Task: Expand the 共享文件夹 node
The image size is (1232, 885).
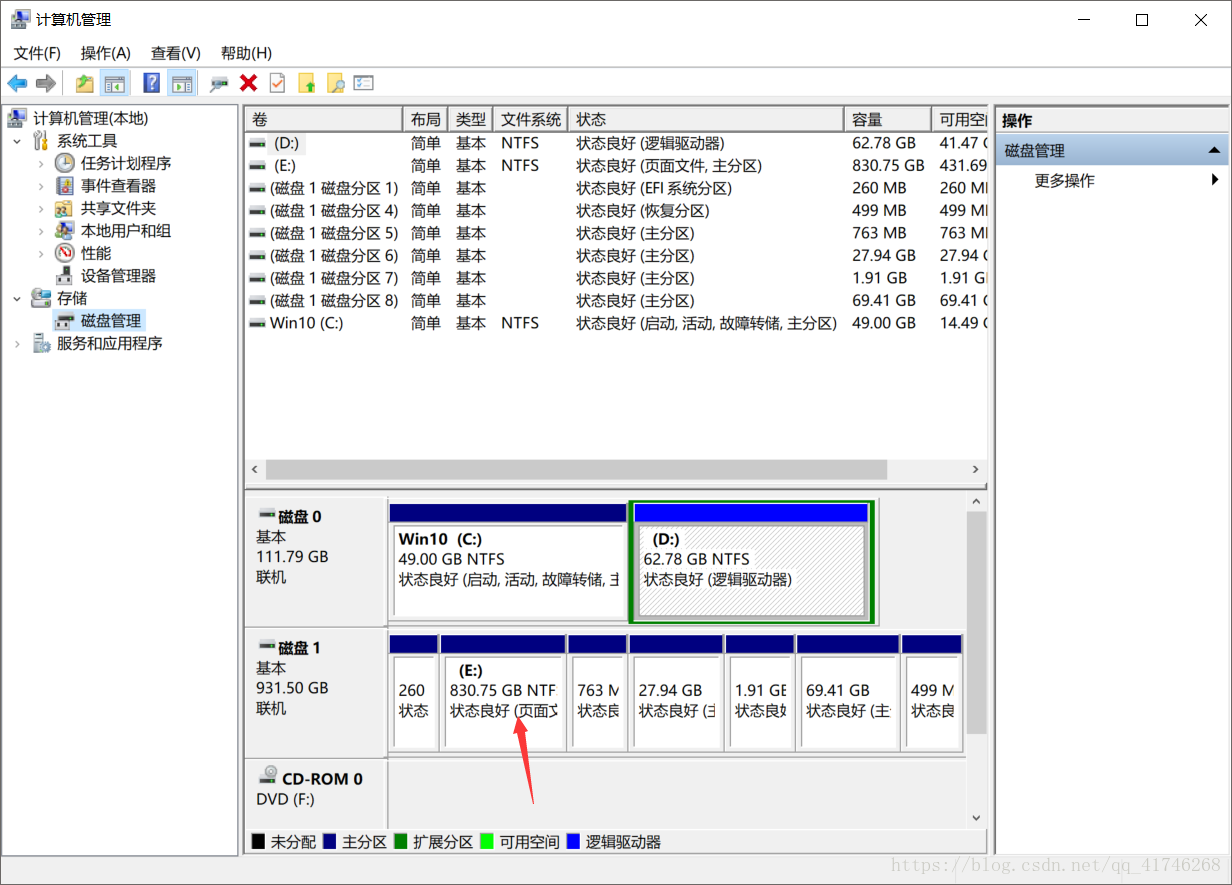Action: click(41, 208)
